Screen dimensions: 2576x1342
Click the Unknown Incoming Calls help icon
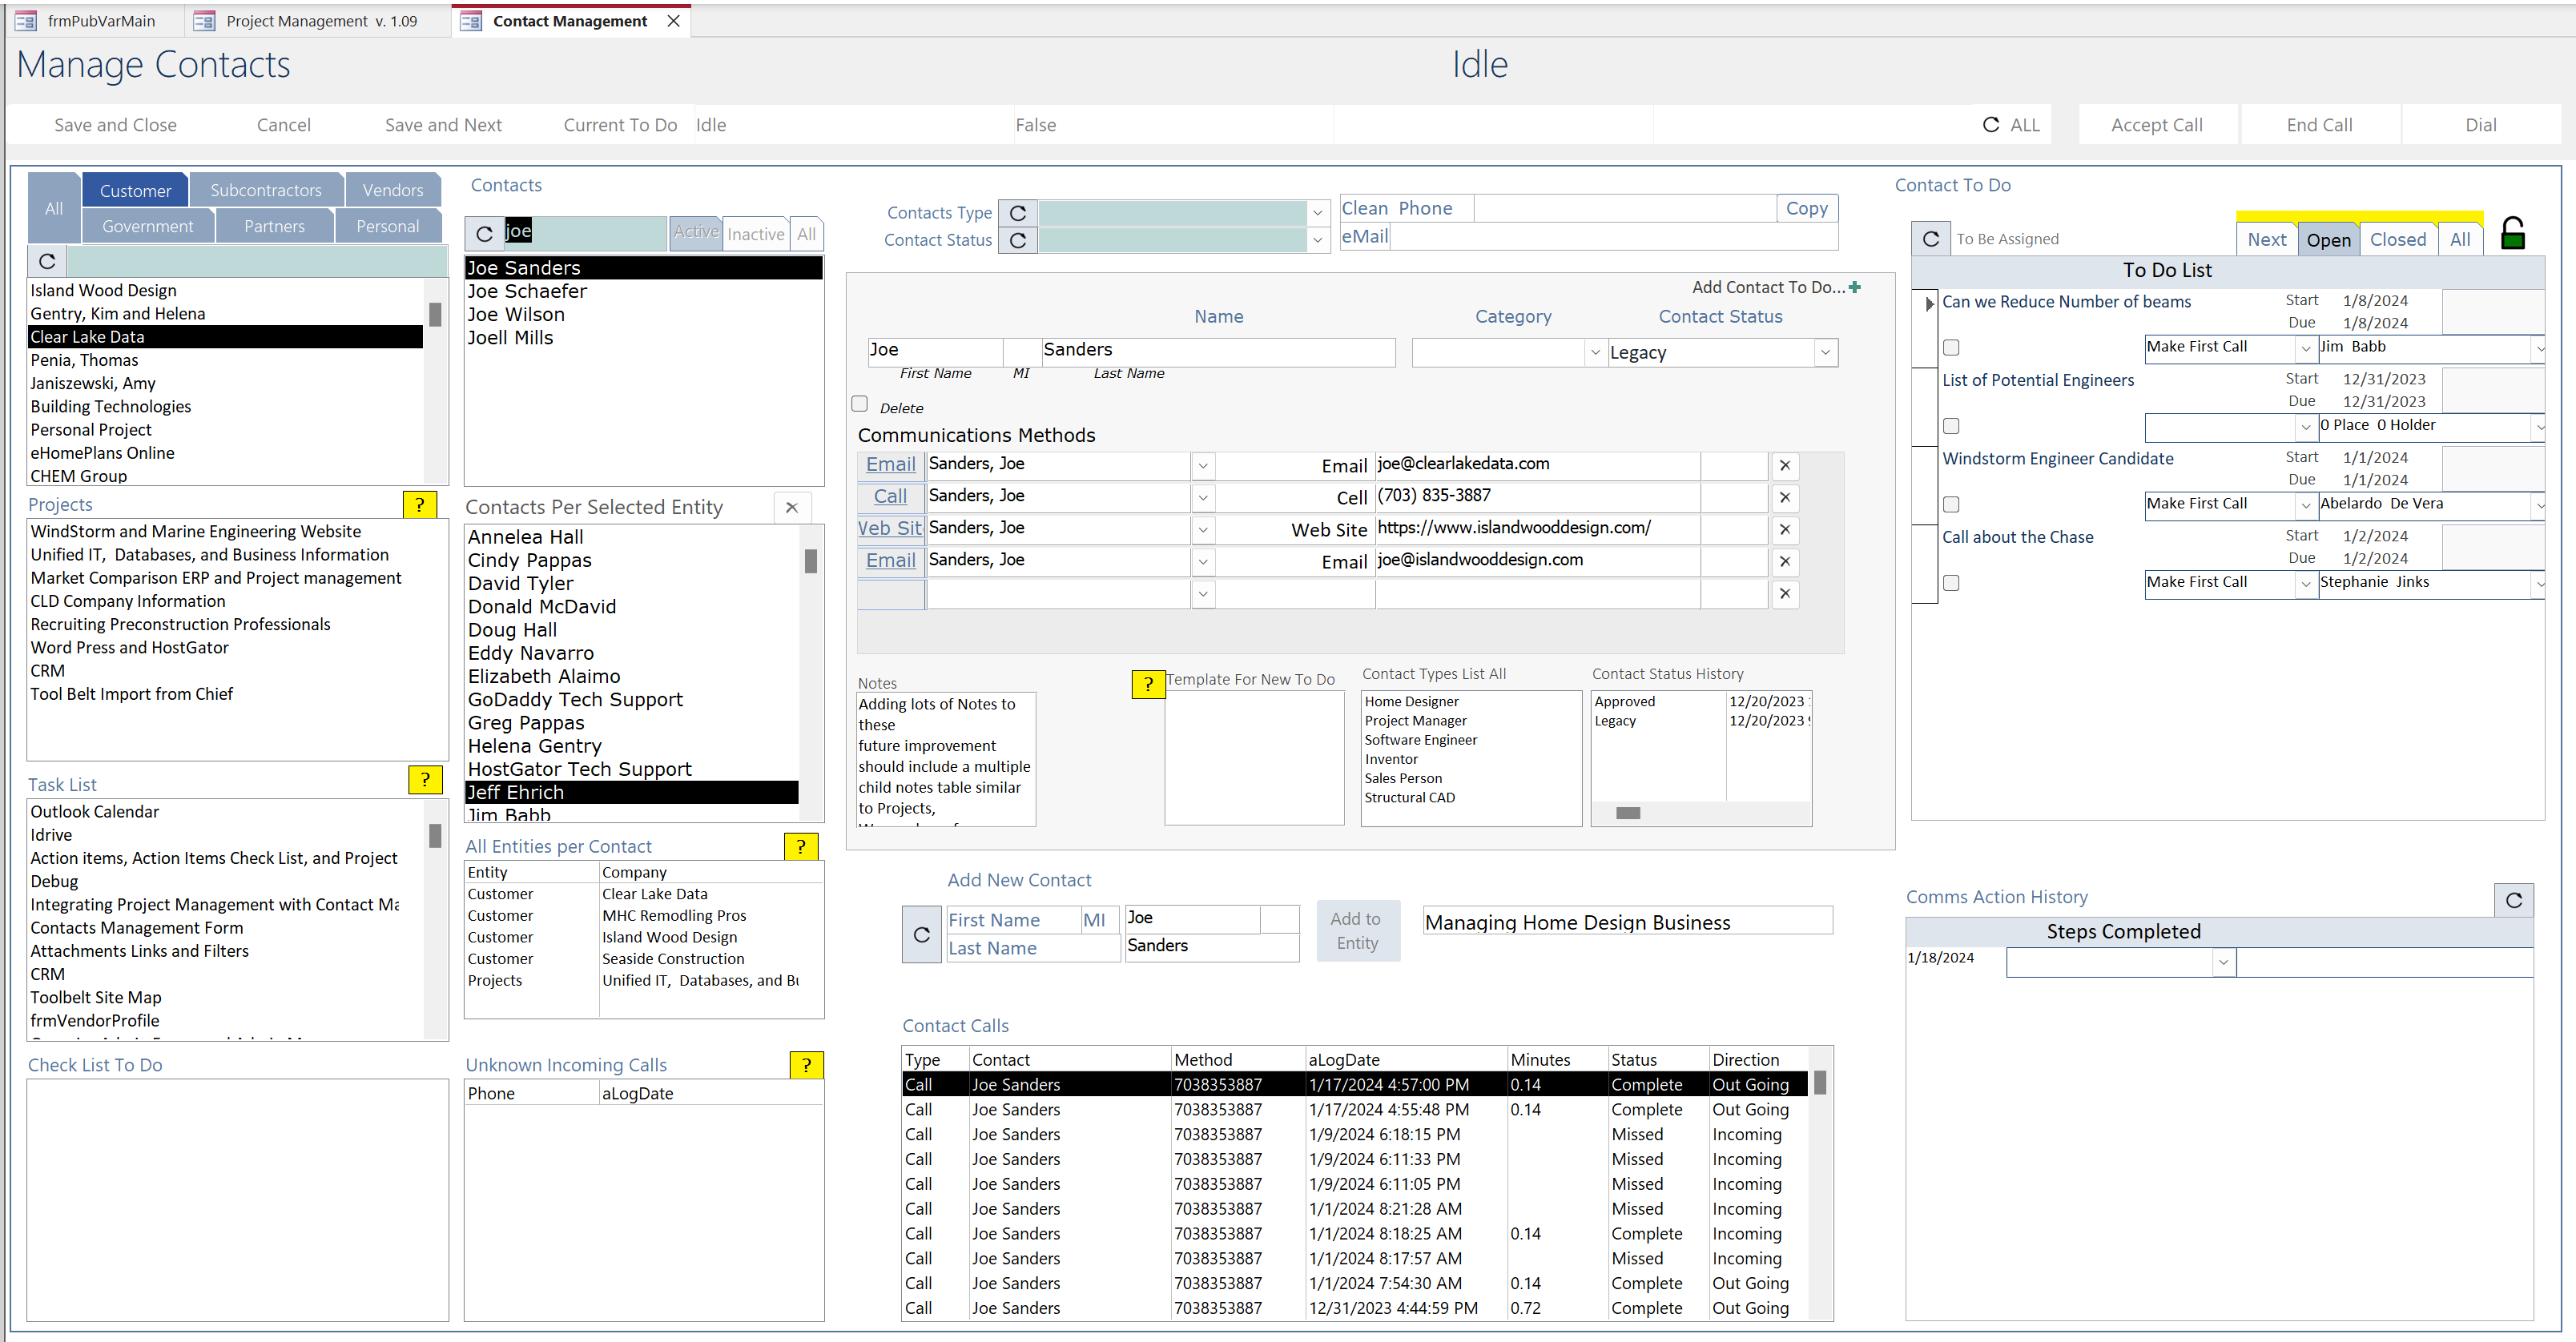tap(806, 1065)
